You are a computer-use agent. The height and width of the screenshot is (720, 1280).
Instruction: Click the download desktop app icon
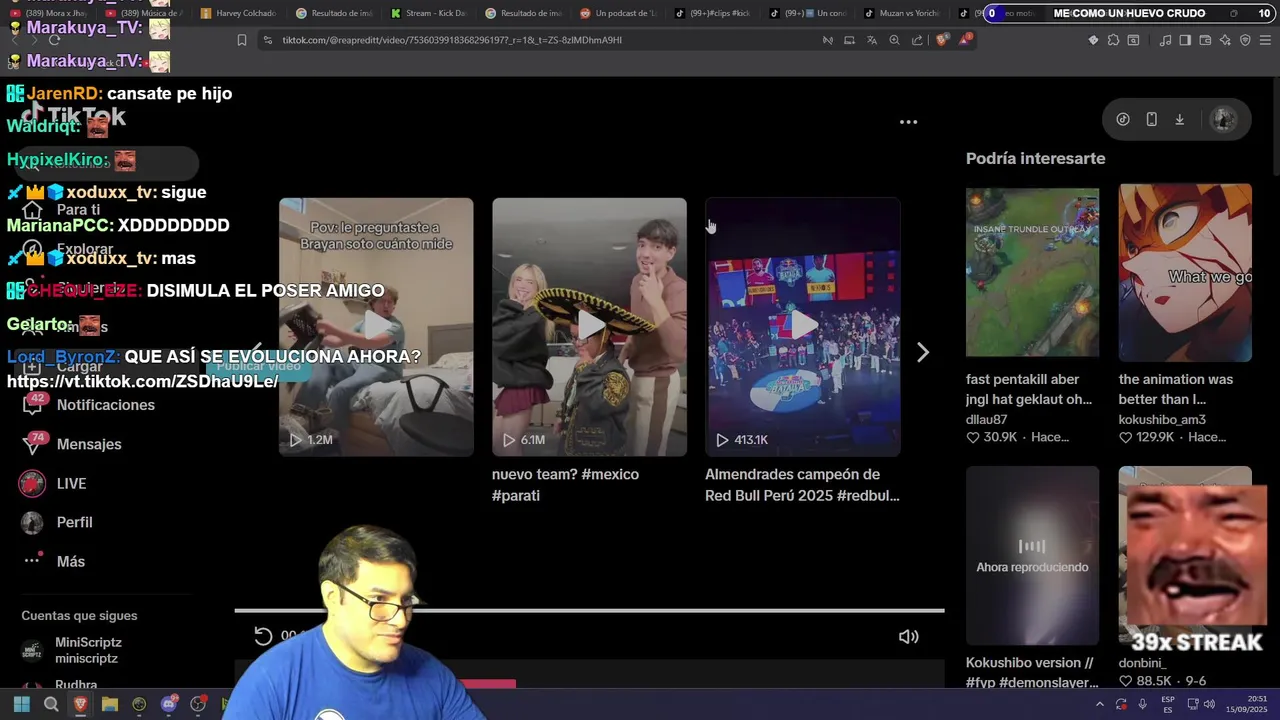(x=1179, y=119)
